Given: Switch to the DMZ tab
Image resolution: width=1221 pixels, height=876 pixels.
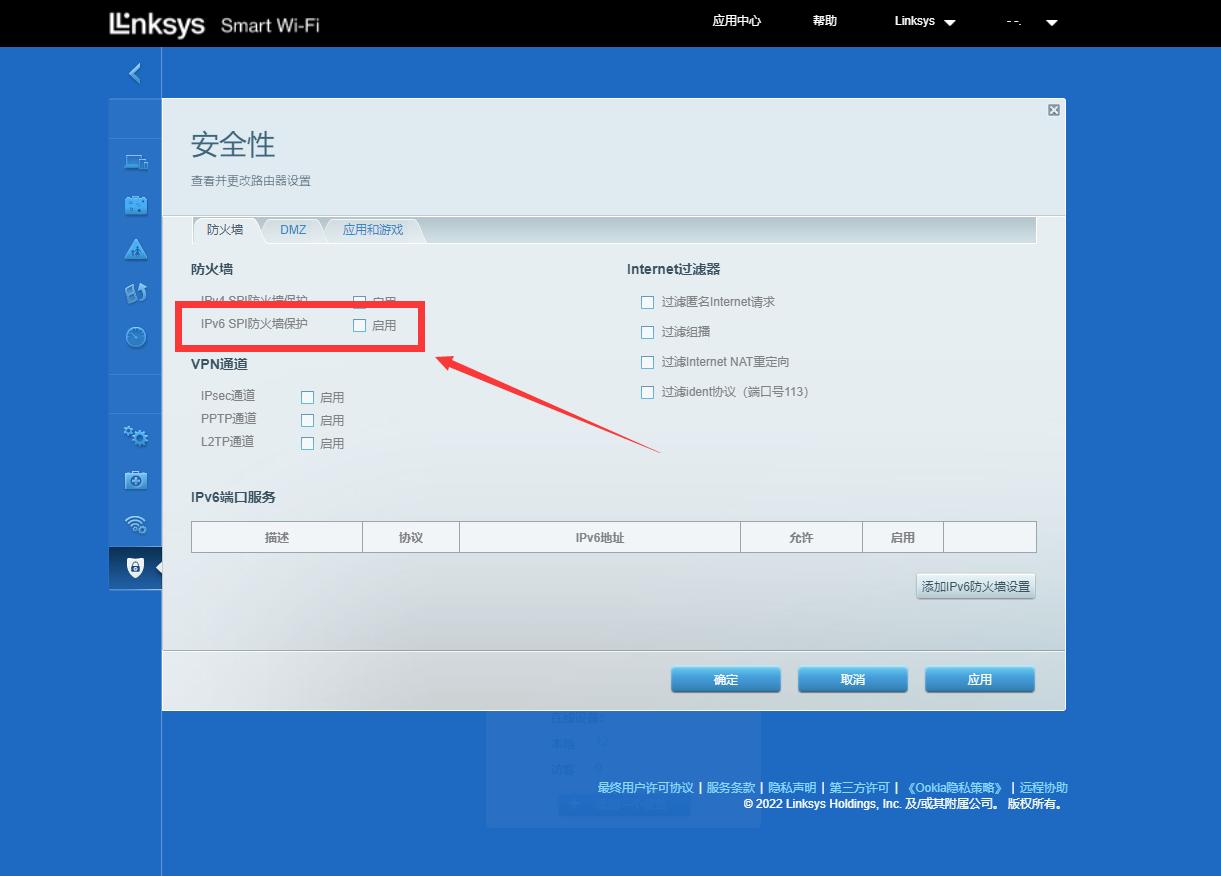Looking at the screenshot, I should point(292,229).
